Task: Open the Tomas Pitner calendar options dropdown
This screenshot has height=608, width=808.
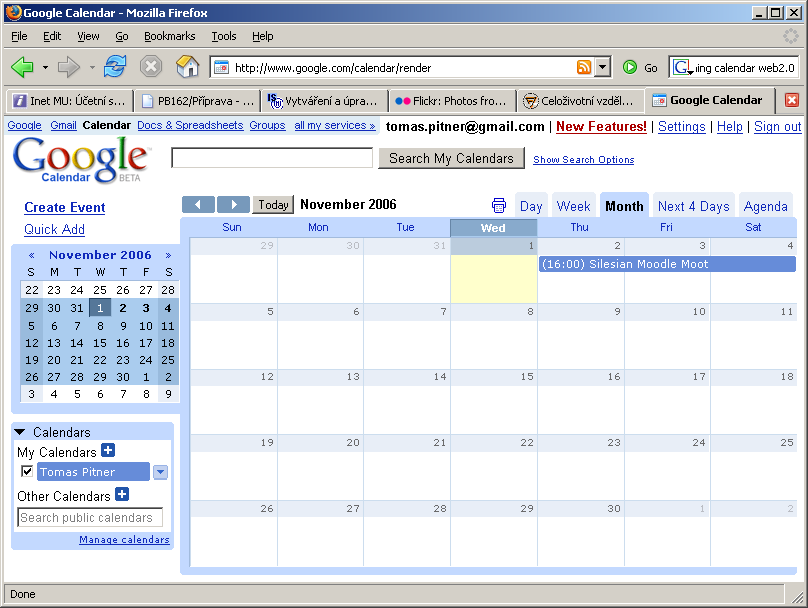Action: pyautogui.click(x=161, y=471)
